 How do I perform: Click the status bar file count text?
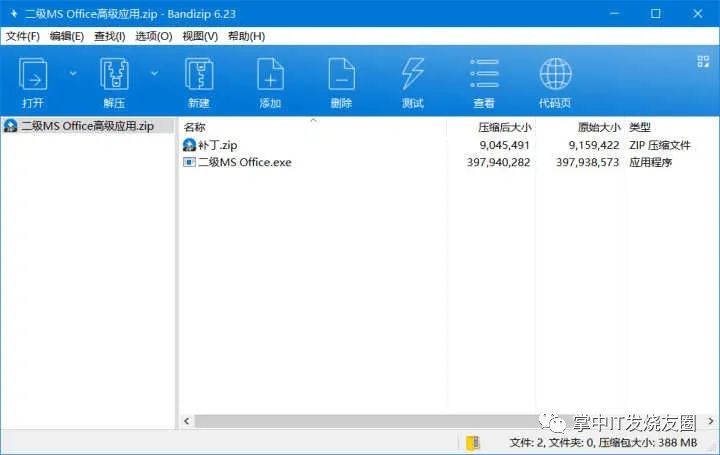603,443
